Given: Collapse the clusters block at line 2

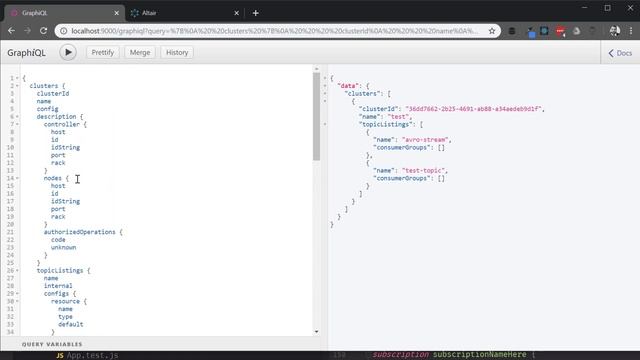Looking at the screenshot, I should coord(17,86).
